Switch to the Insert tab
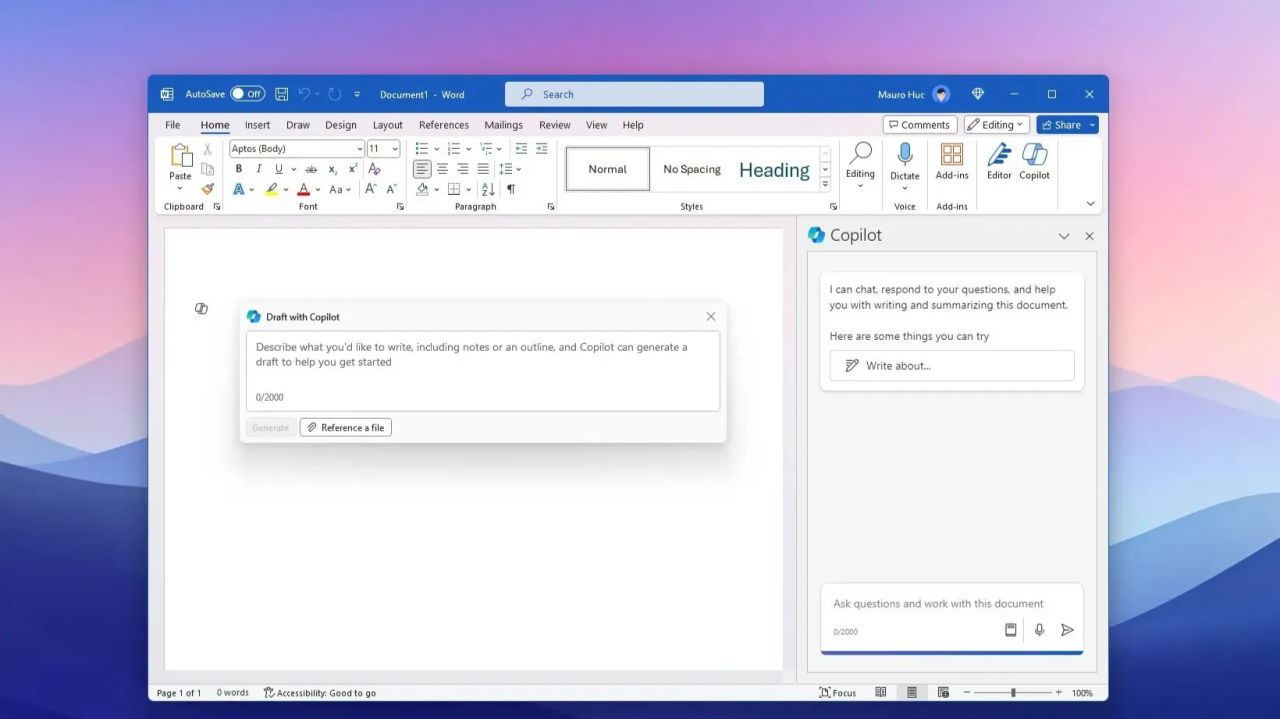This screenshot has width=1280, height=719. click(257, 125)
